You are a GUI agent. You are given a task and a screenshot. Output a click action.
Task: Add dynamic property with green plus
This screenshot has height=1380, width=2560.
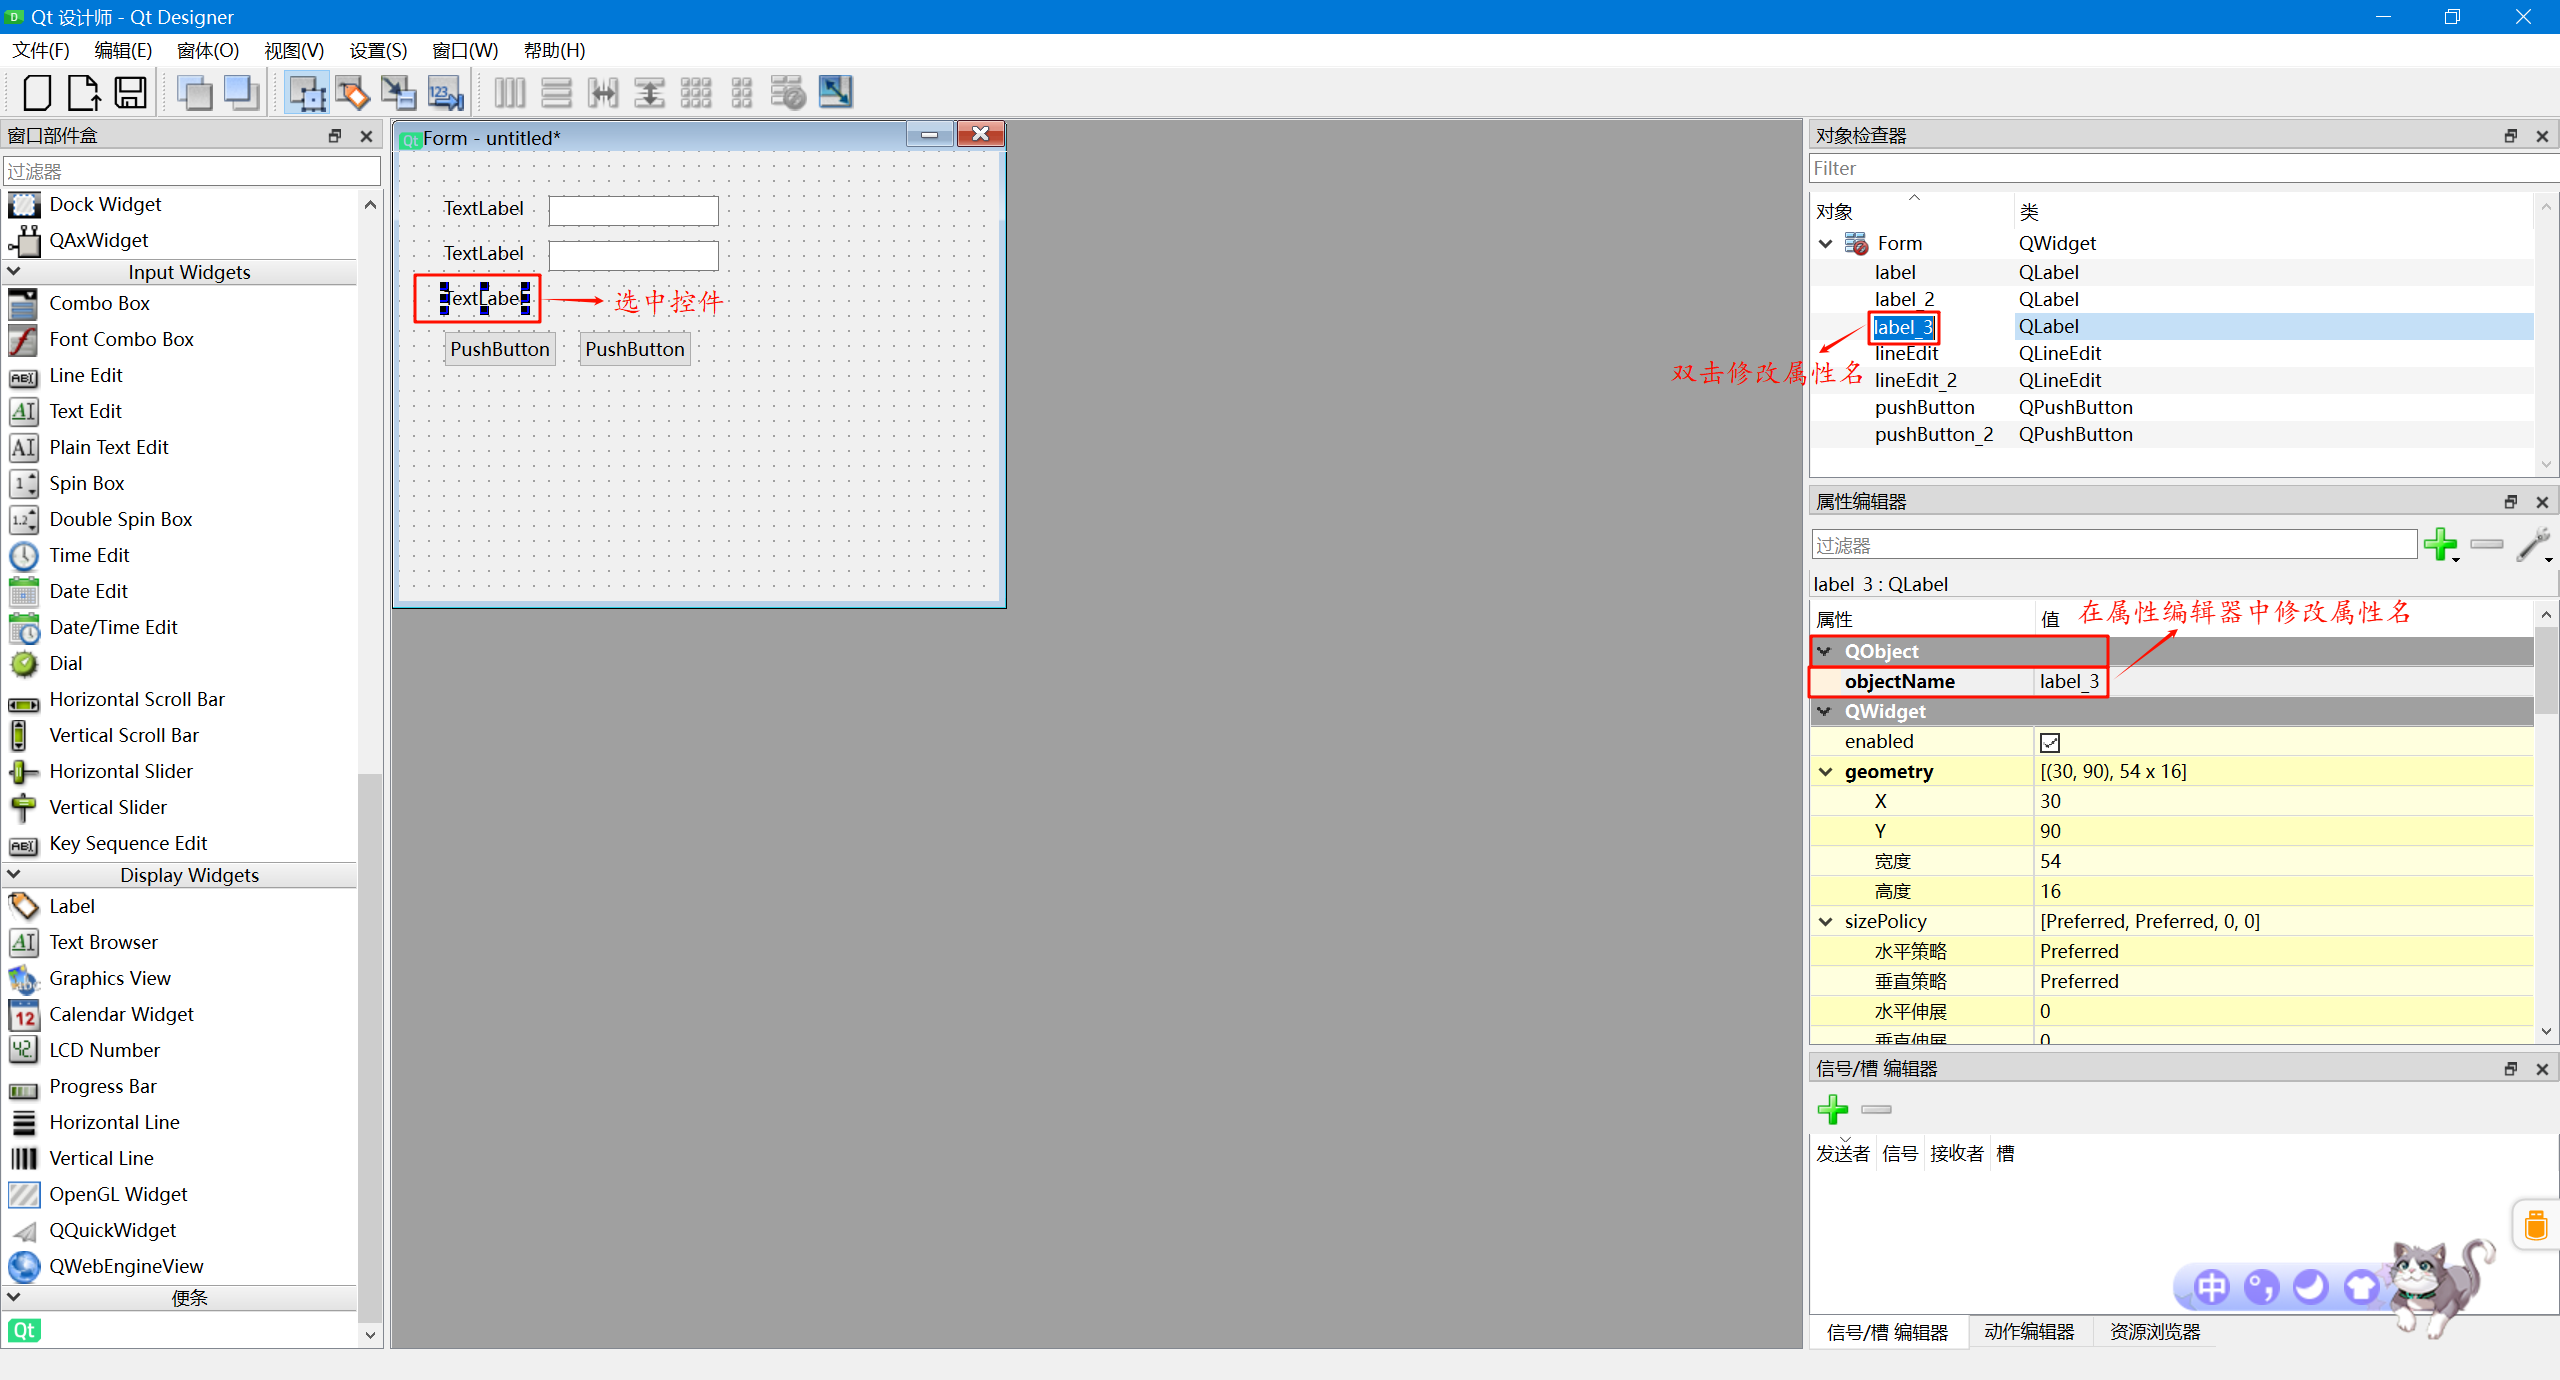[2440, 545]
